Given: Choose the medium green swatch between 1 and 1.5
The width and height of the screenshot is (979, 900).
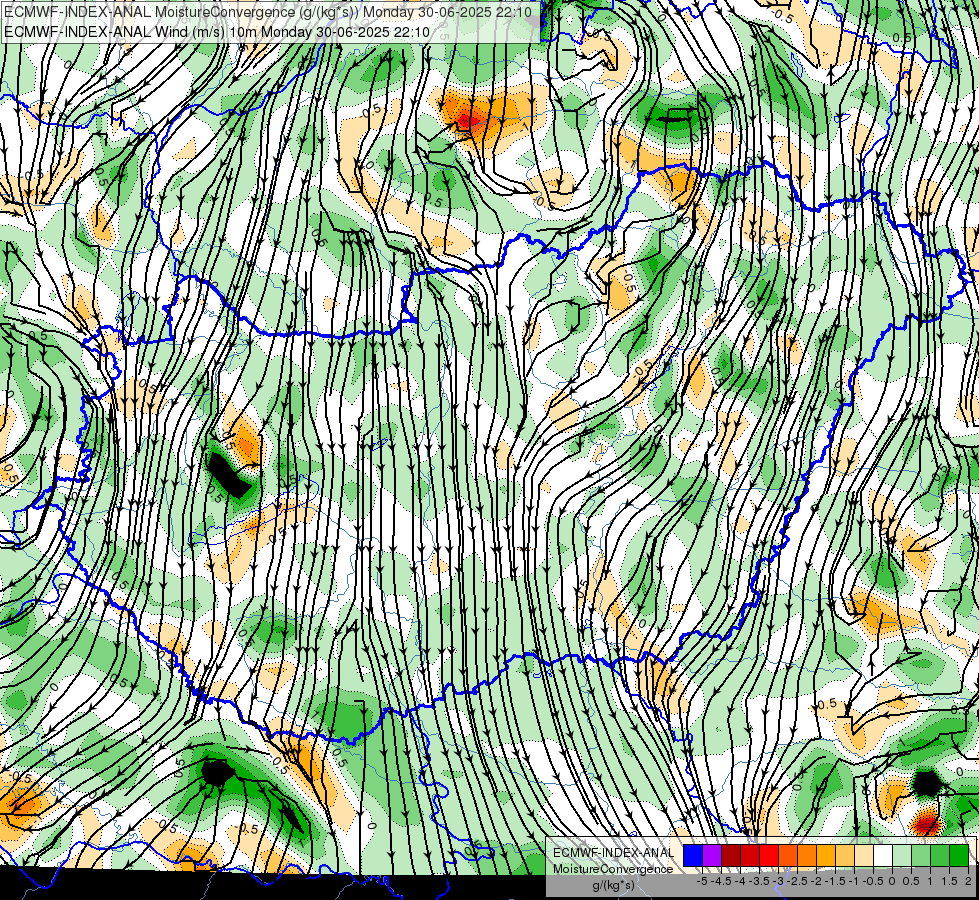Looking at the screenshot, I should coord(940,855).
